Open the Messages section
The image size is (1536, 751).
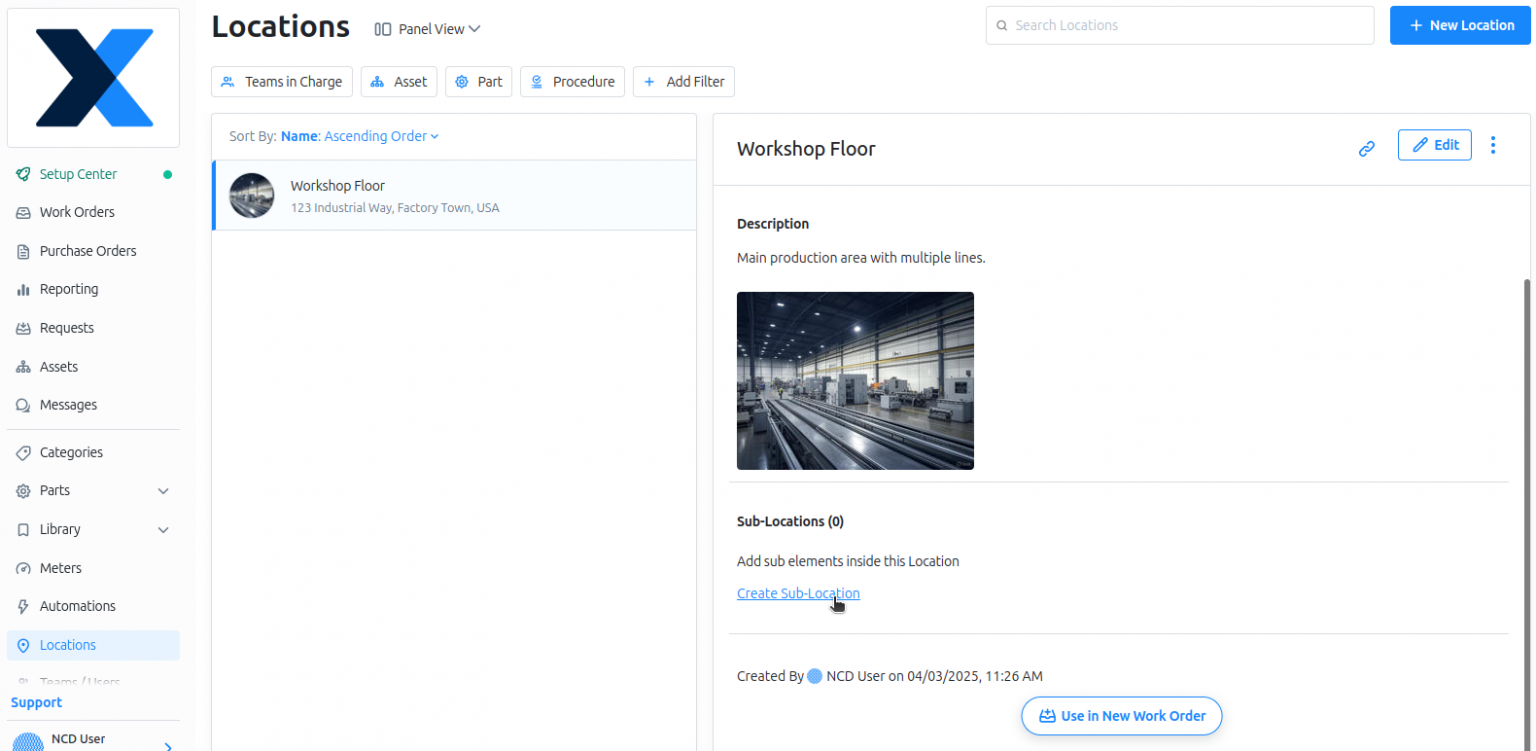[68, 405]
